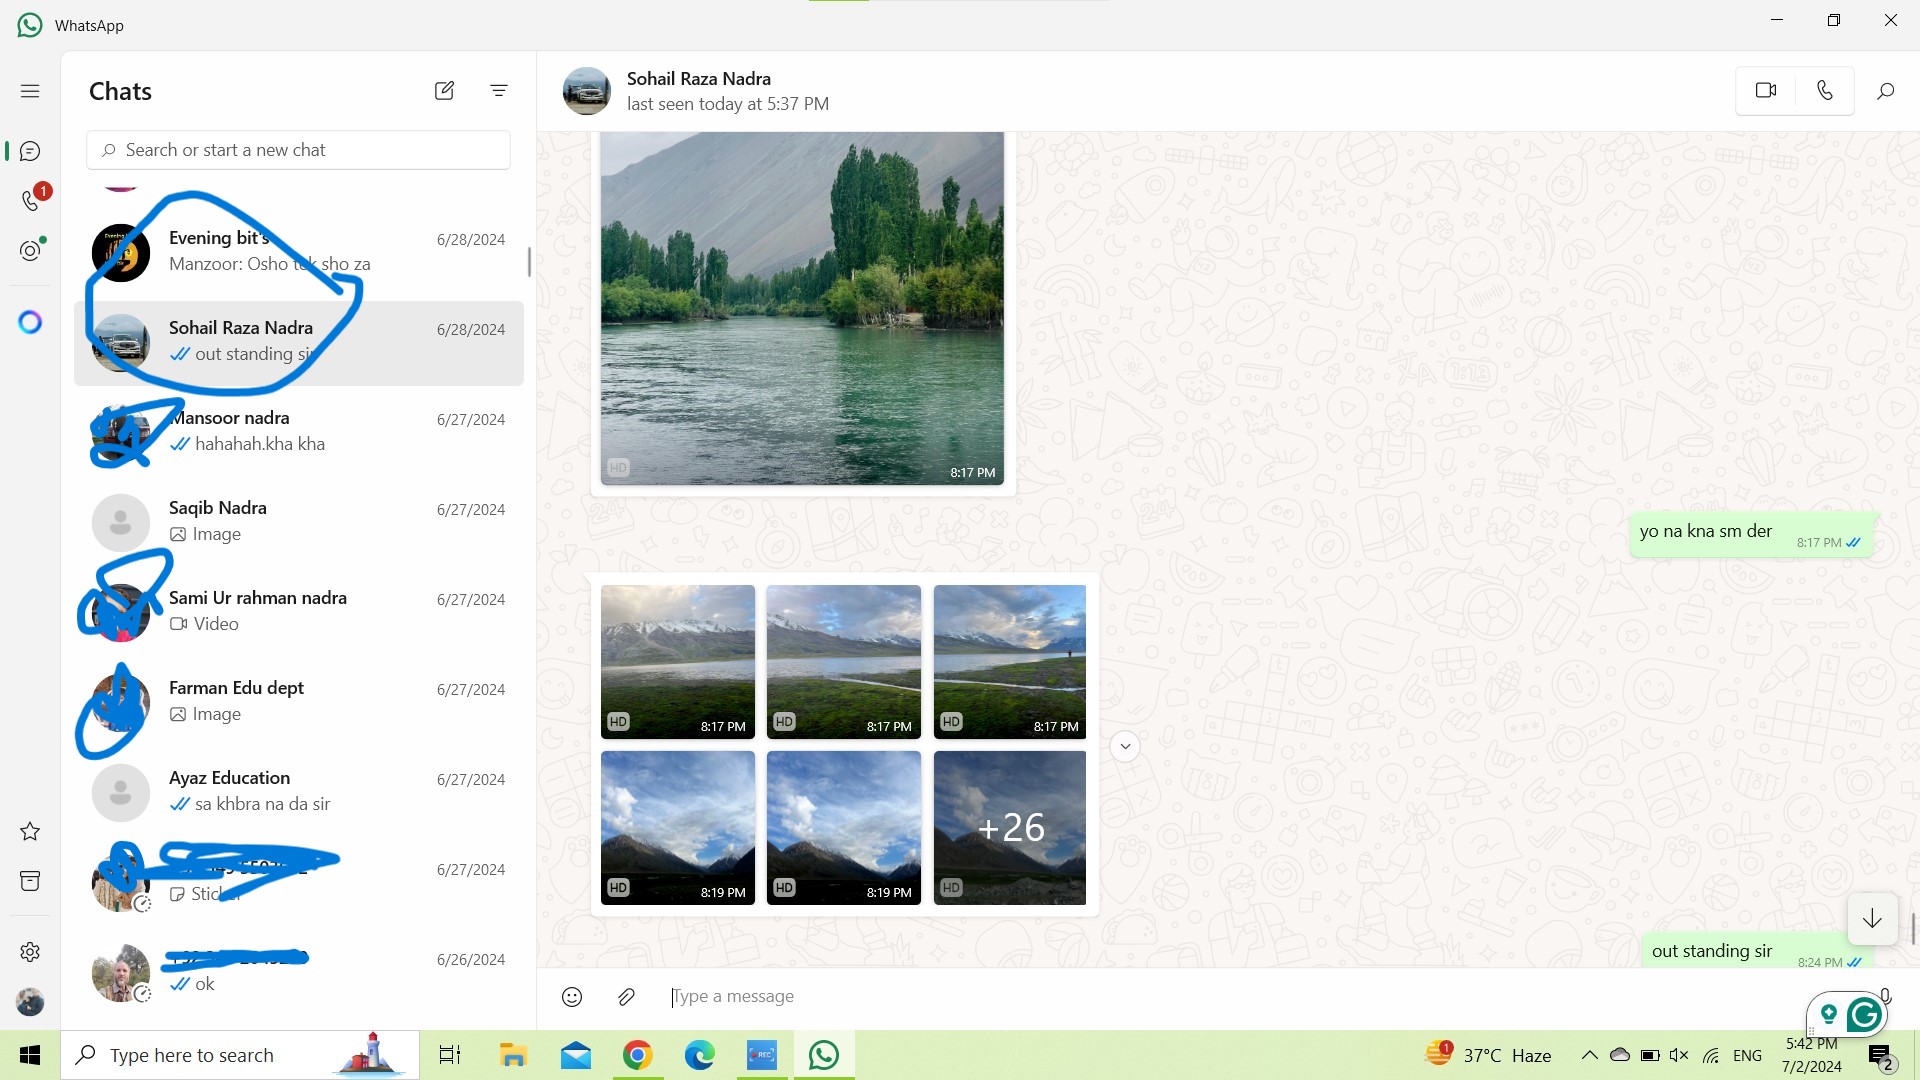Switch input language ENG indicator
1920x1080 pixels.
click(1747, 1055)
